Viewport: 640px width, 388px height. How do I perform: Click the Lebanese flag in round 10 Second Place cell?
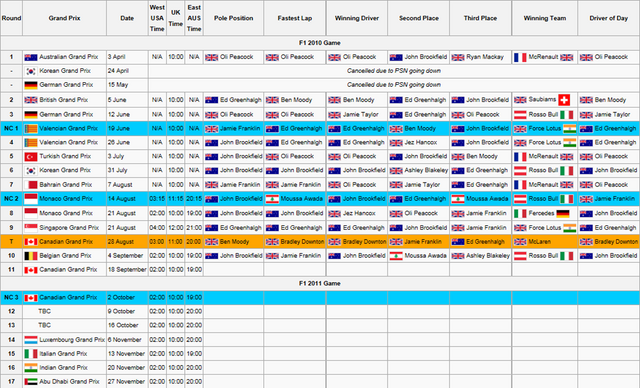click(396, 256)
